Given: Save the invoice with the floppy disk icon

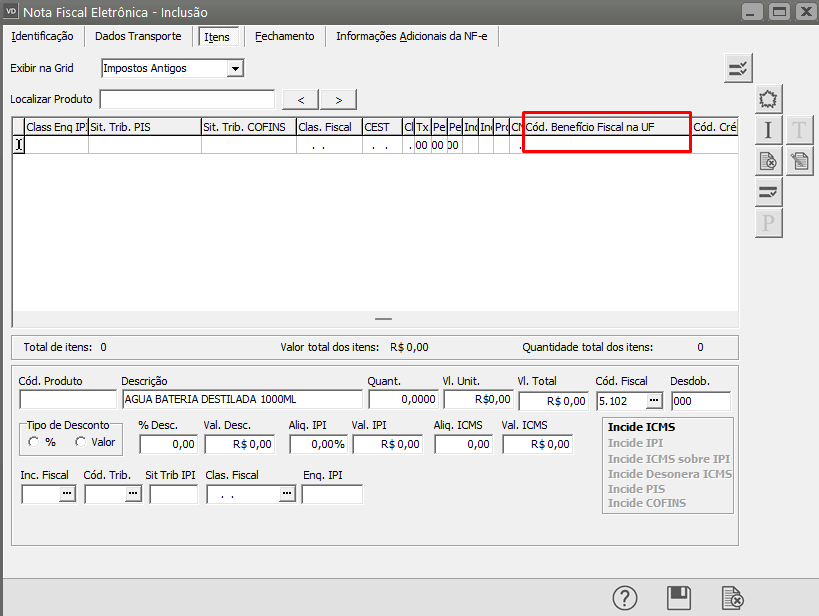Looking at the screenshot, I should point(679,598).
